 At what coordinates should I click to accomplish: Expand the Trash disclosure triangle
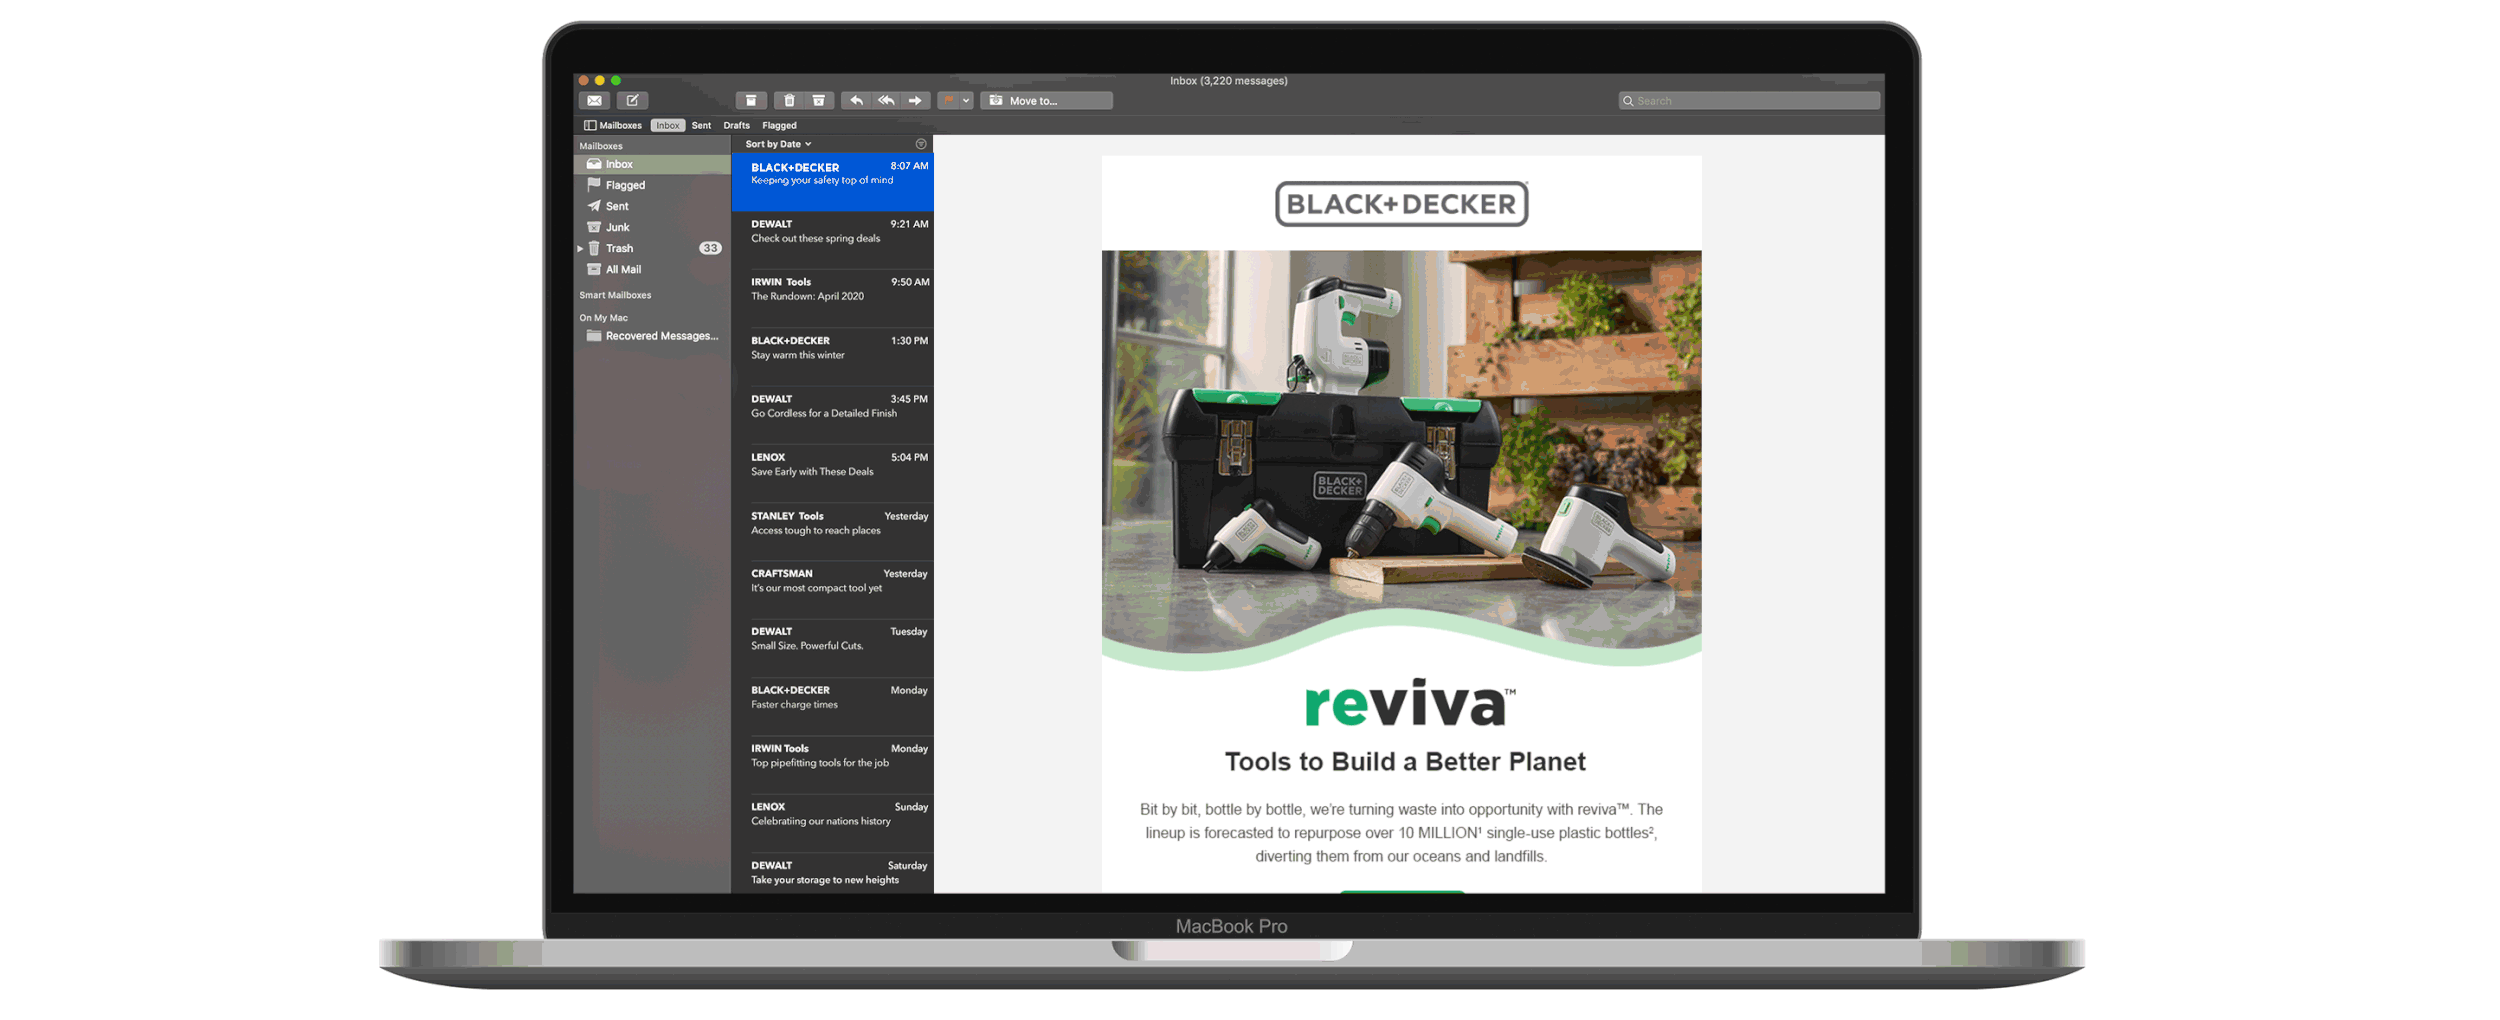tap(580, 248)
